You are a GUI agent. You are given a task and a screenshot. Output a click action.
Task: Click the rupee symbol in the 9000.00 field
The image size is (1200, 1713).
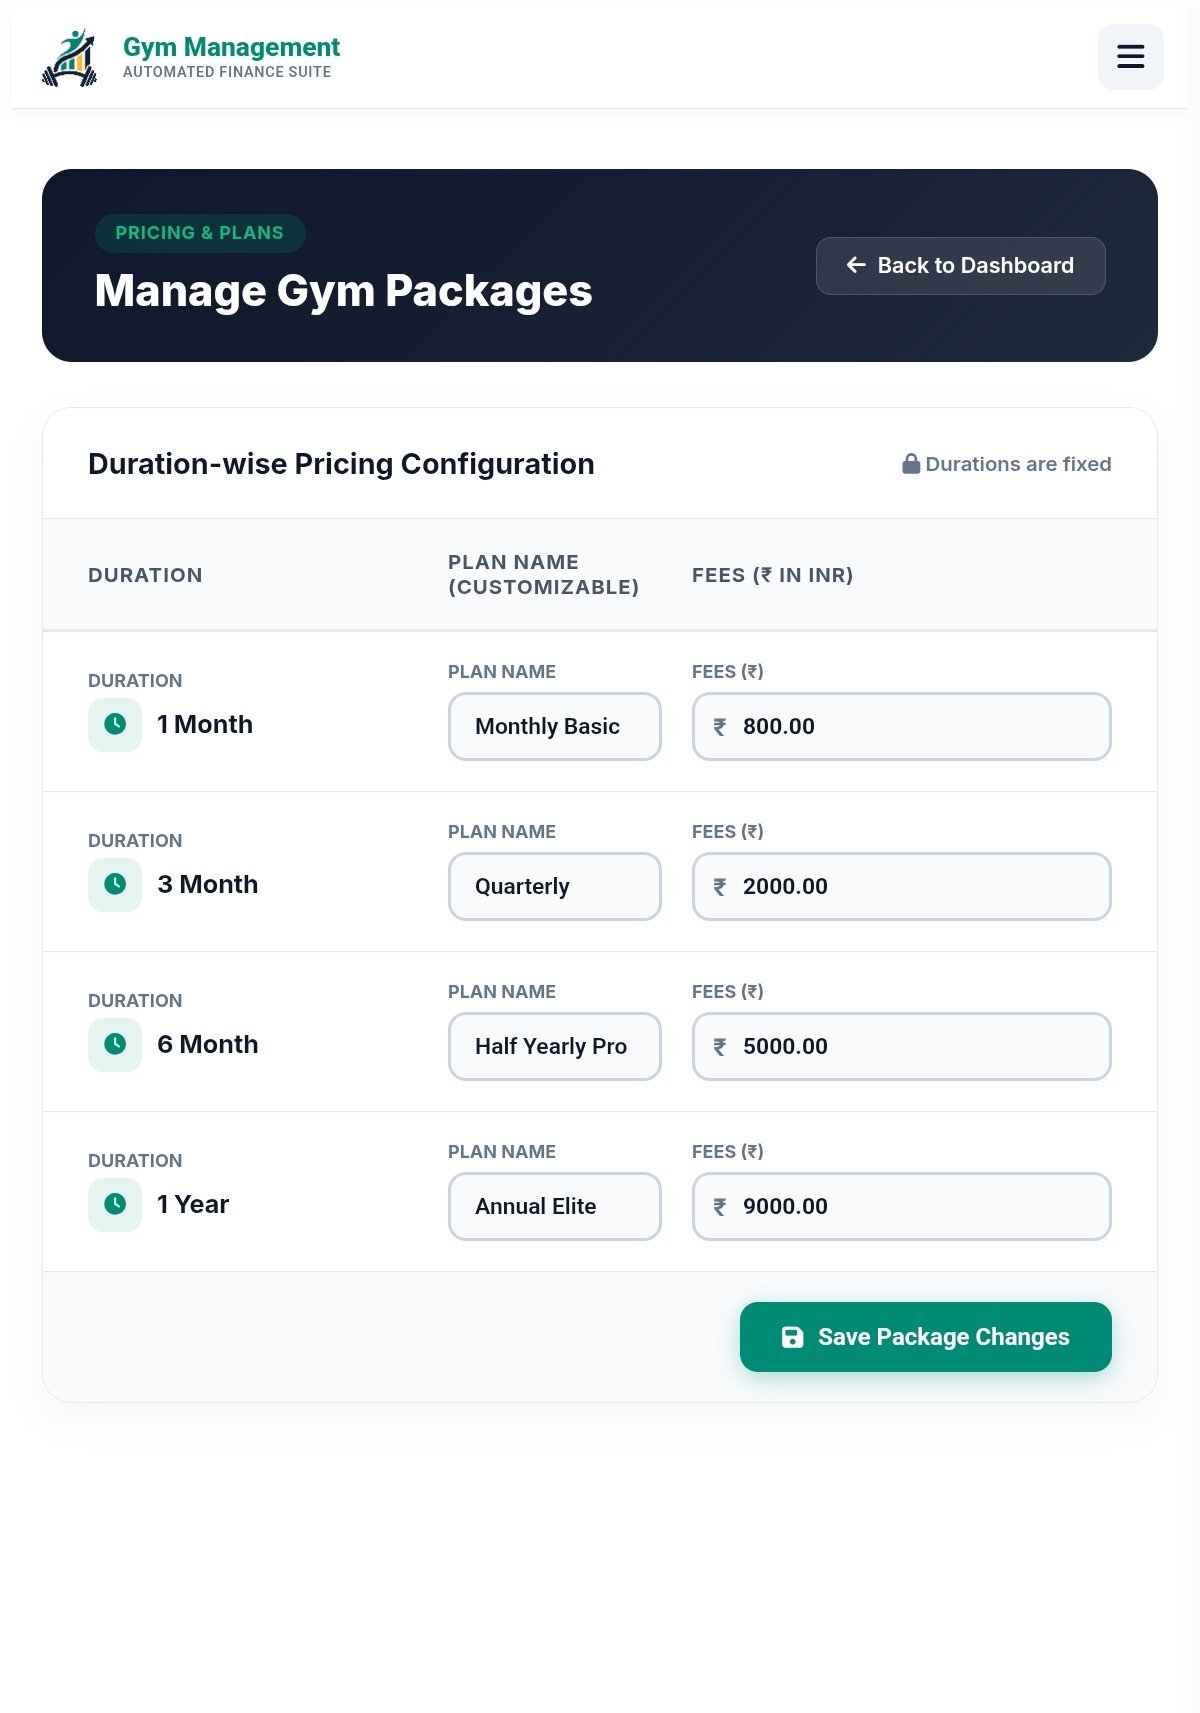(719, 1207)
